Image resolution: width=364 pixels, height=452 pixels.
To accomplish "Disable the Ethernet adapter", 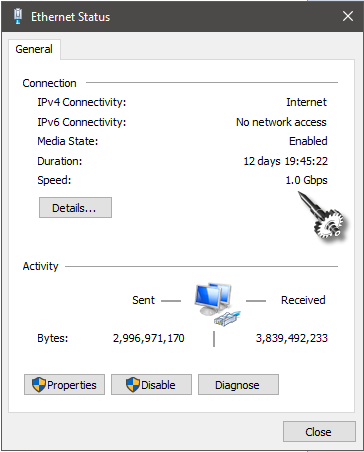I will [151, 385].
